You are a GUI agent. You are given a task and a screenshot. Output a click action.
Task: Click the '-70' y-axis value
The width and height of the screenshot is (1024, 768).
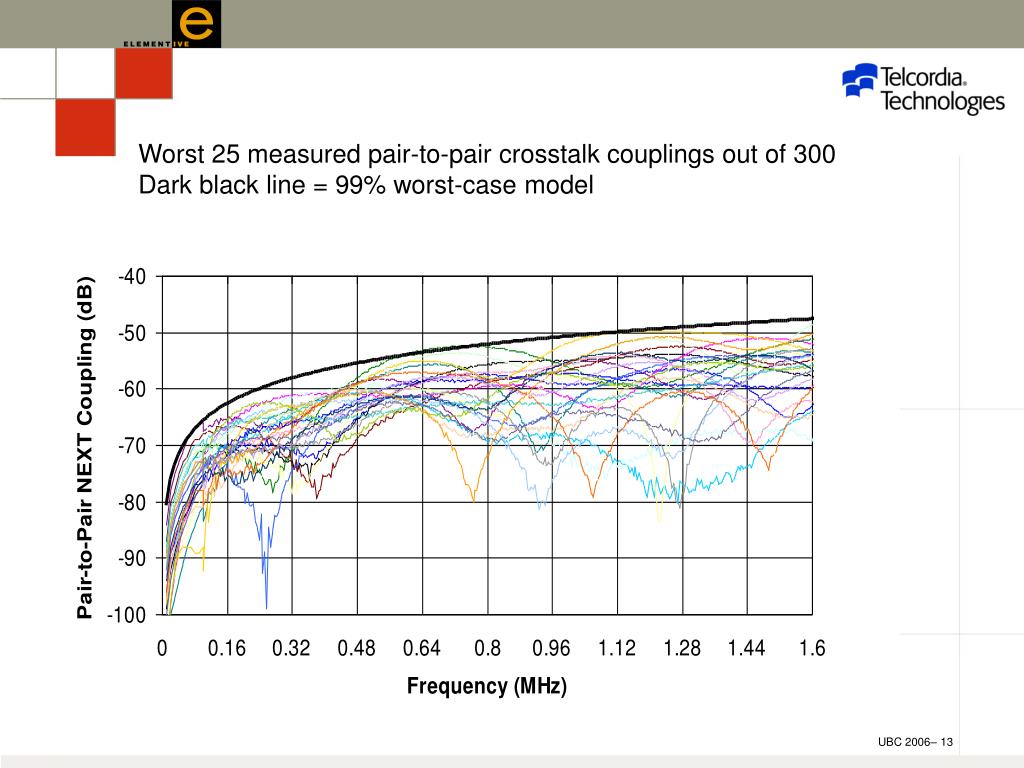[x=132, y=446]
